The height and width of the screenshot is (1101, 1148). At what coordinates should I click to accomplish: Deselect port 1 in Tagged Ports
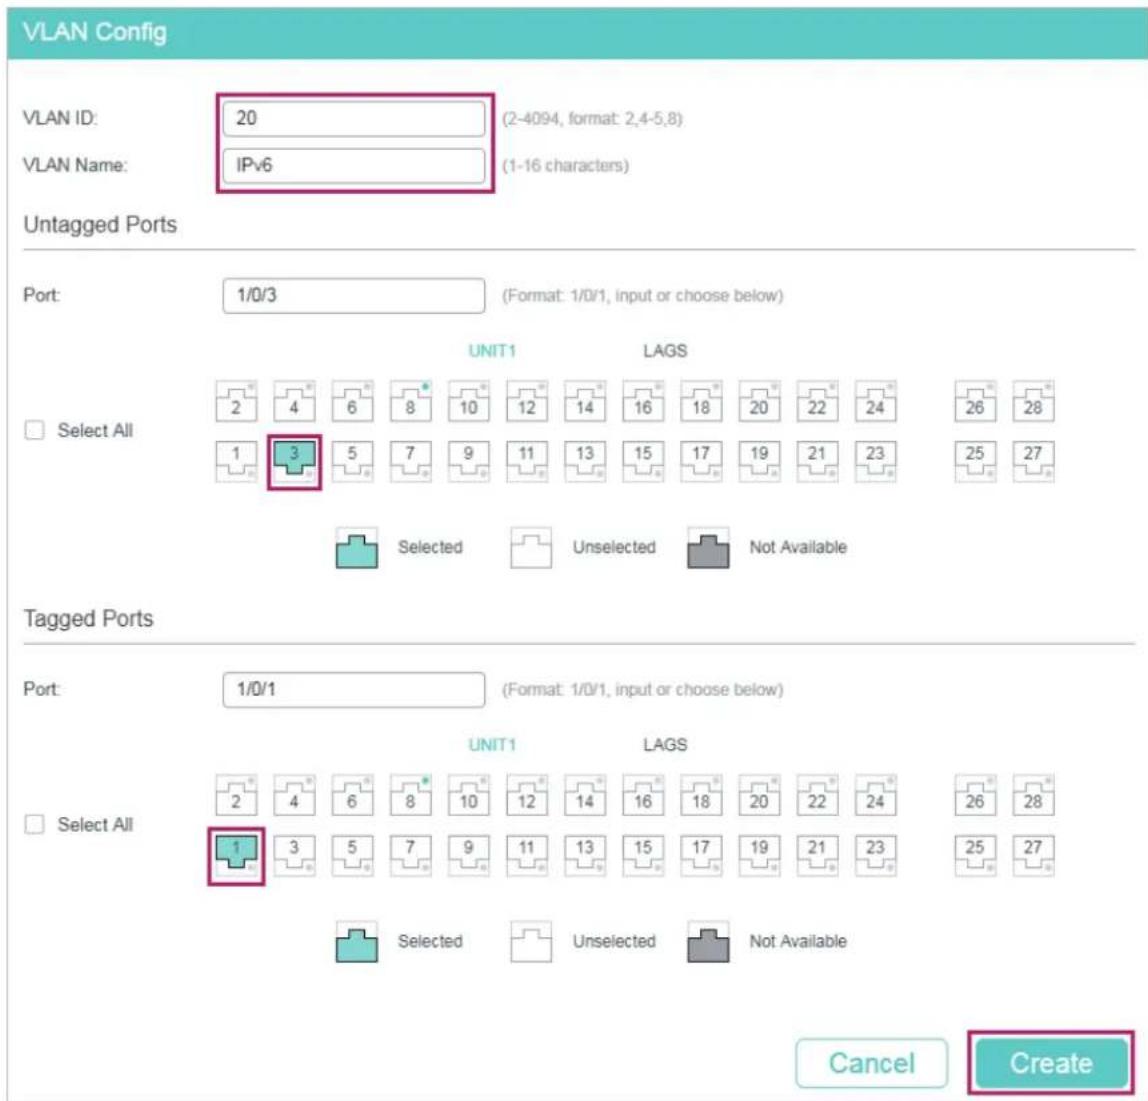click(x=236, y=856)
